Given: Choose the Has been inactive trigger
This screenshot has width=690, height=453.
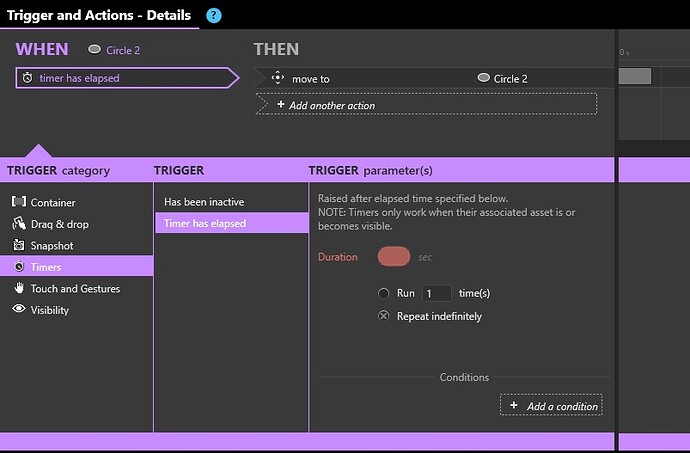Looking at the screenshot, I should tap(204, 202).
